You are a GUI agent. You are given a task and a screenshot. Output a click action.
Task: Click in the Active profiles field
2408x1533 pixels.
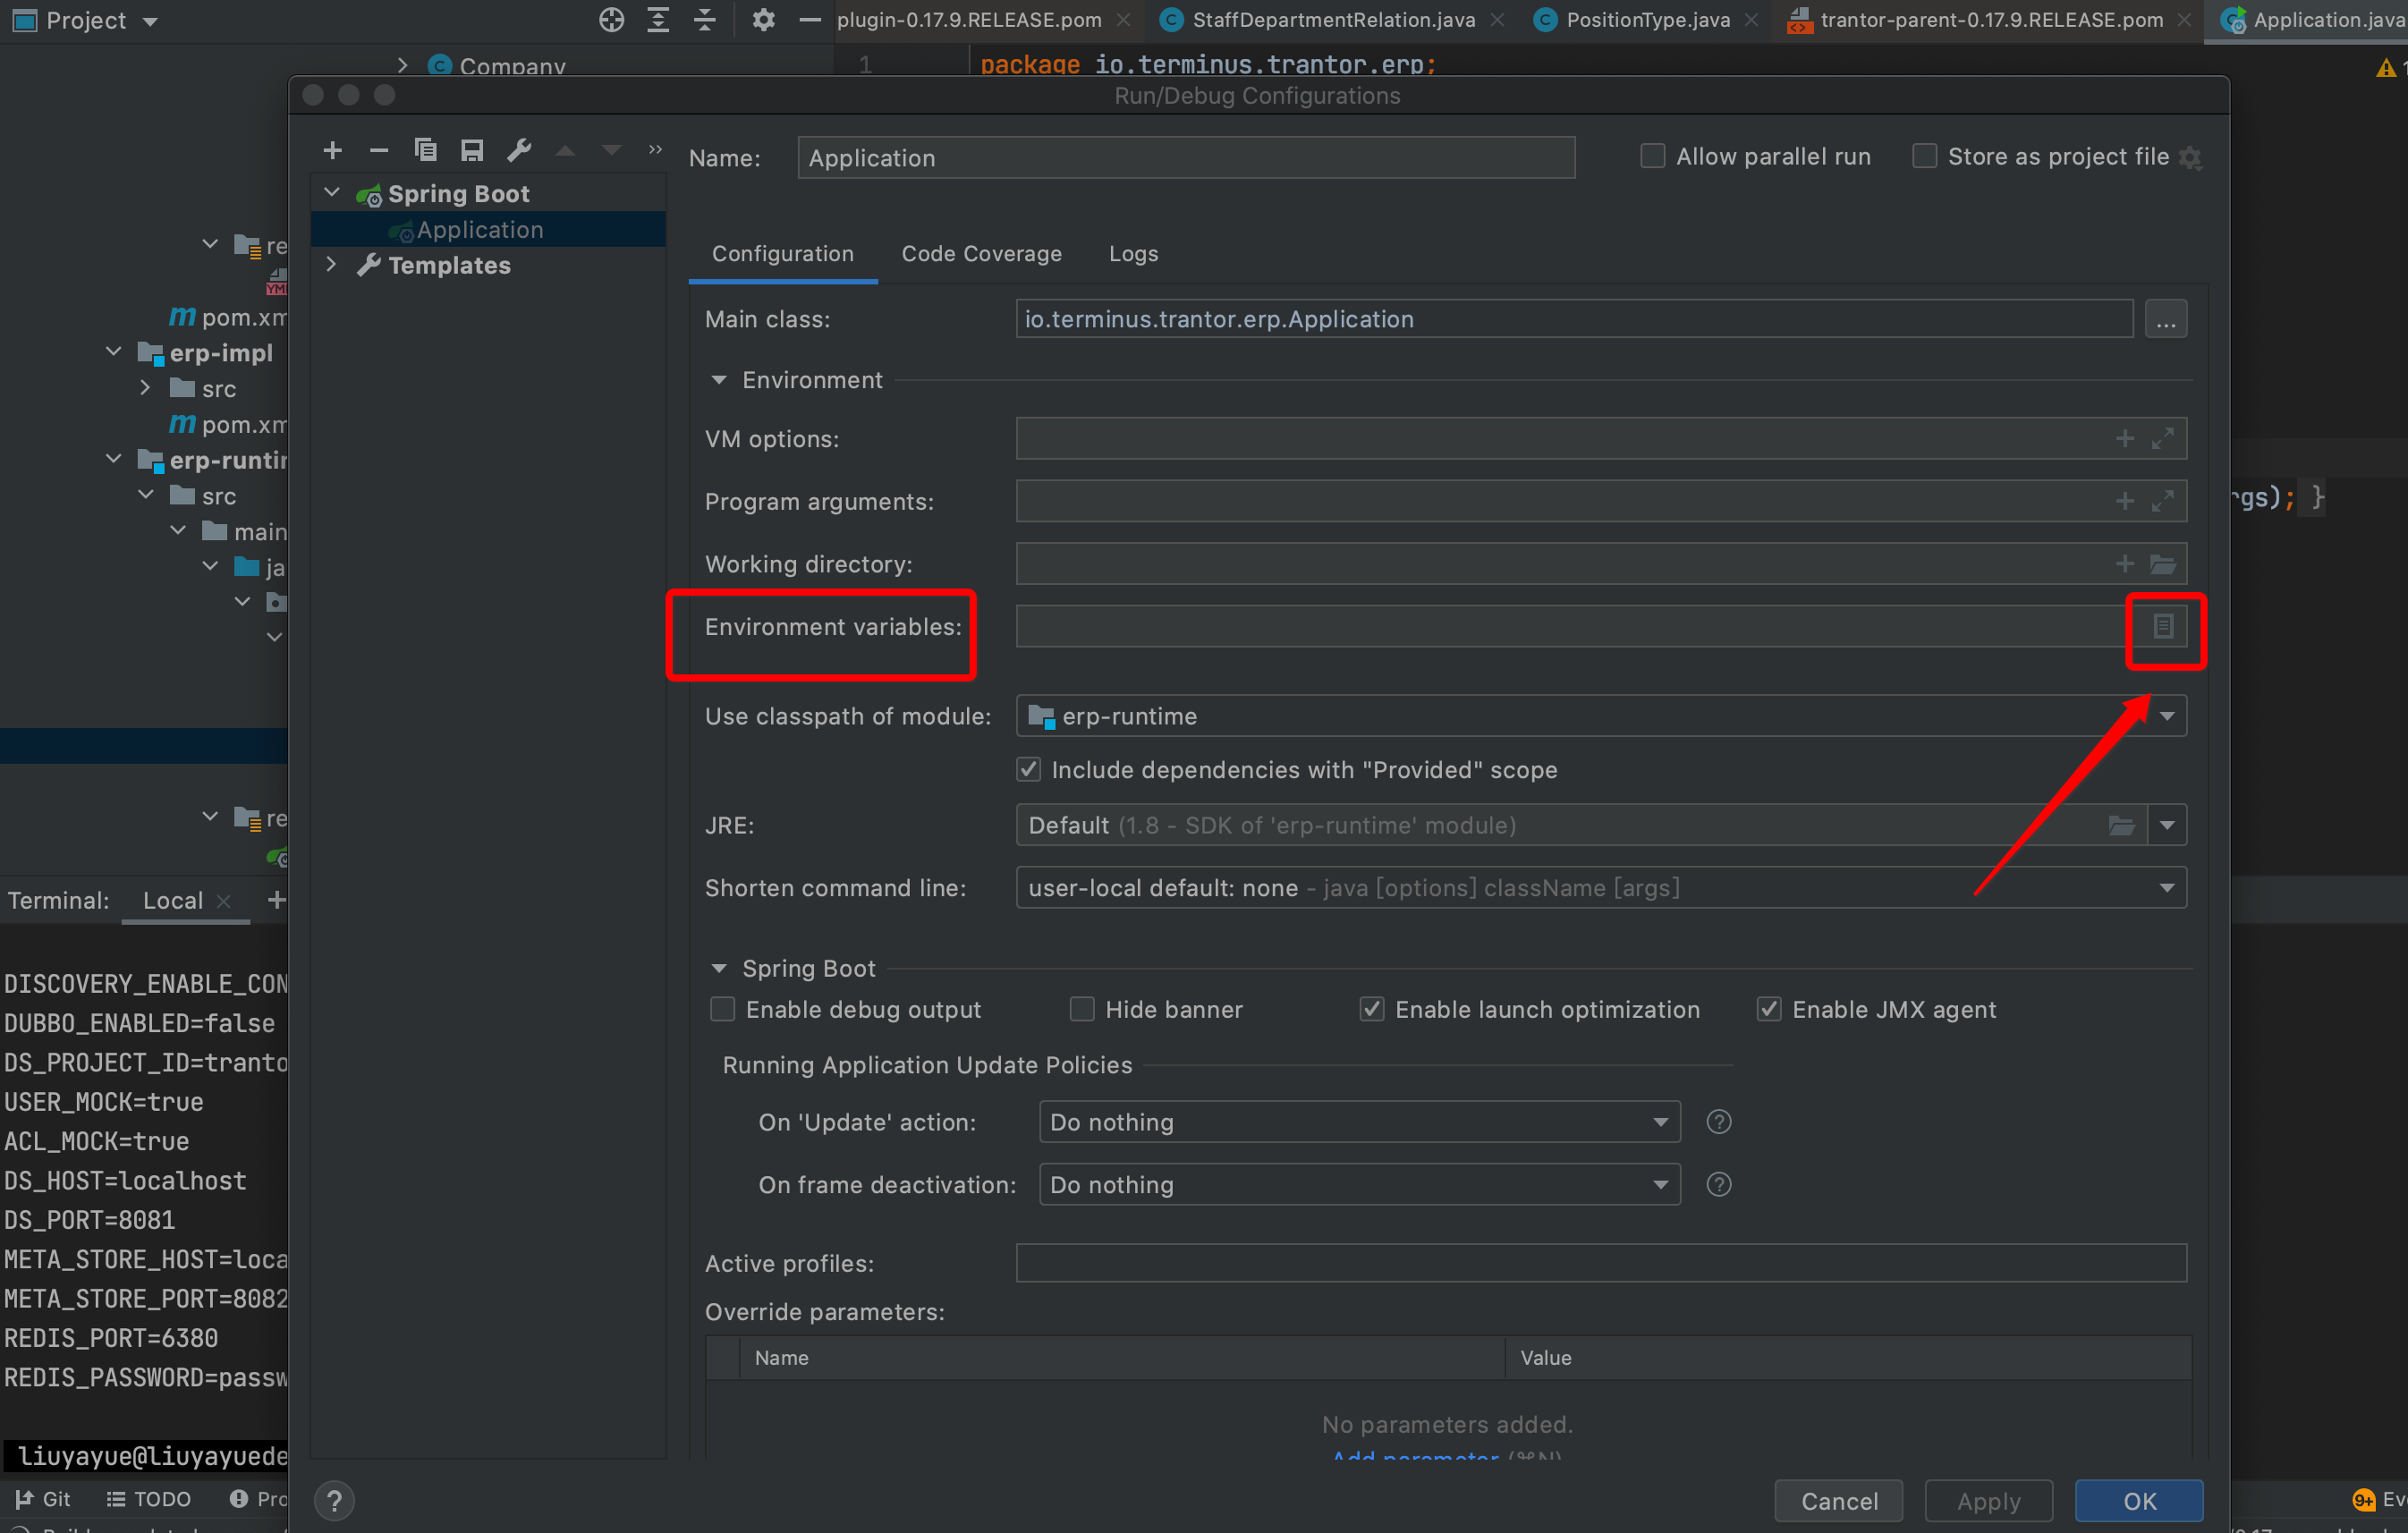tap(1600, 1264)
